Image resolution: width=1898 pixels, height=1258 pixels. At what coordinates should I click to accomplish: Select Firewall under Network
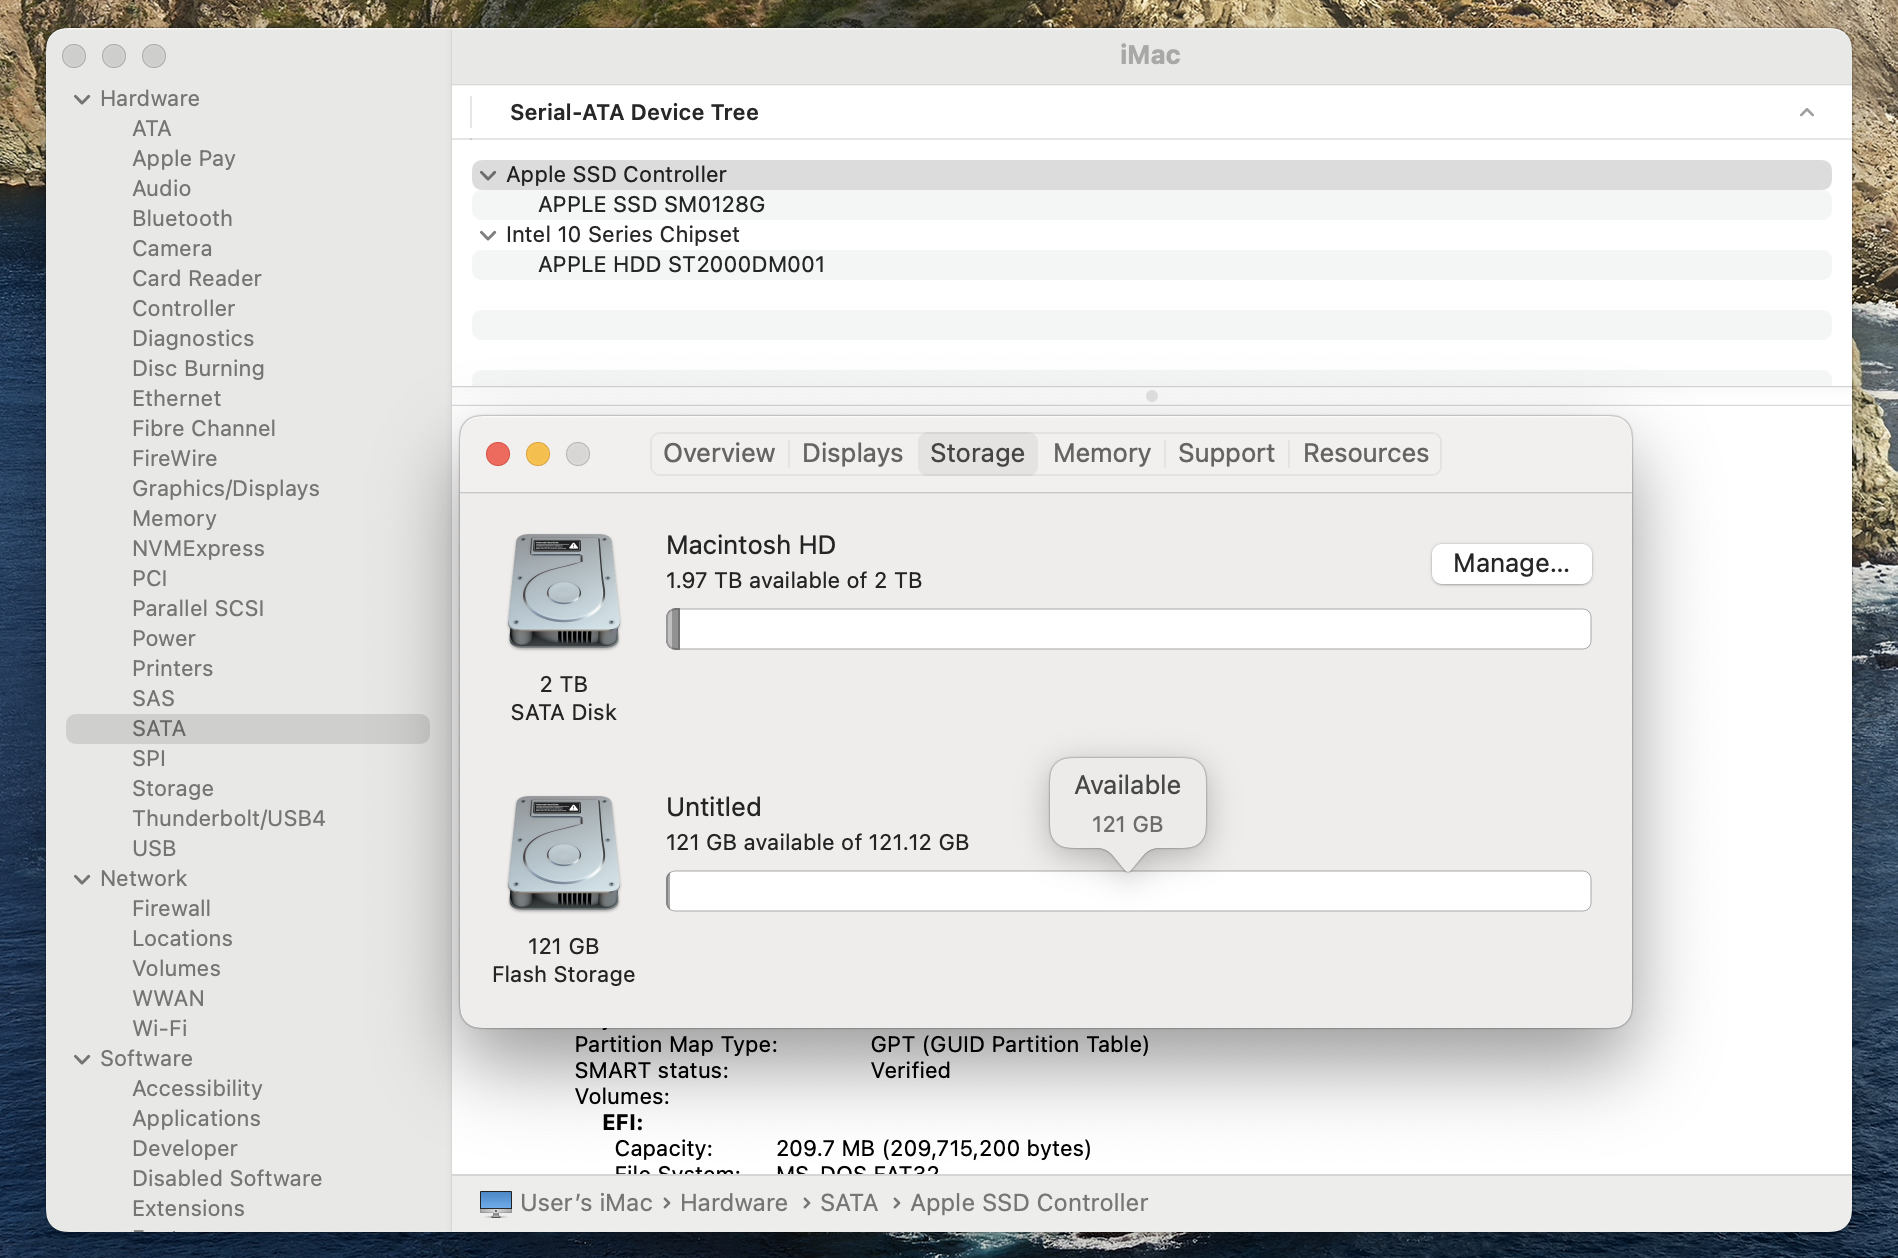(x=172, y=909)
